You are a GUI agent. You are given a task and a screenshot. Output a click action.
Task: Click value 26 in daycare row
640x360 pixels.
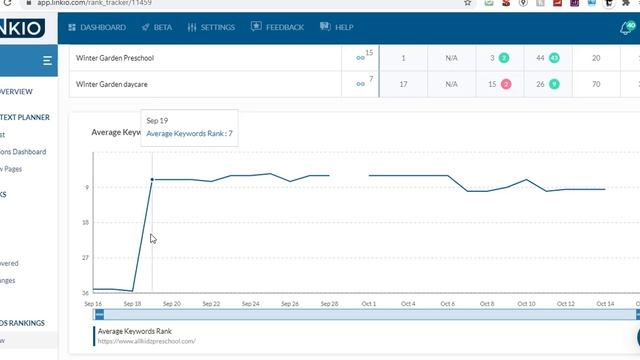pos(540,84)
